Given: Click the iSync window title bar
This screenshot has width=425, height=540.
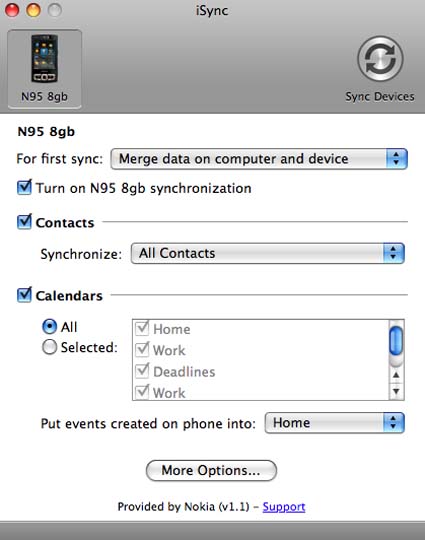Looking at the screenshot, I should pos(212,10).
